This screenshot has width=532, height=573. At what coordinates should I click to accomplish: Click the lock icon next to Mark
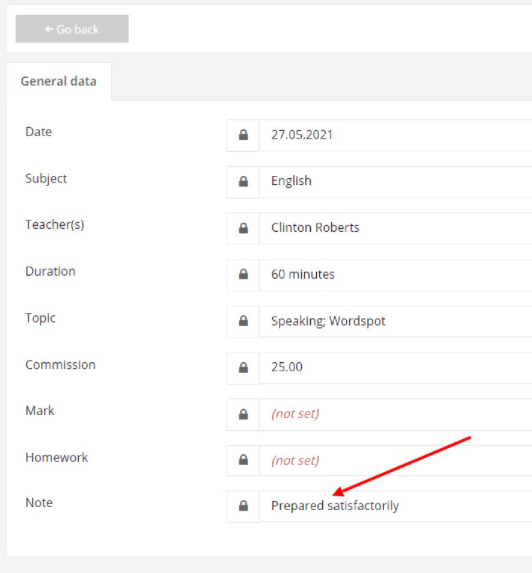(243, 414)
